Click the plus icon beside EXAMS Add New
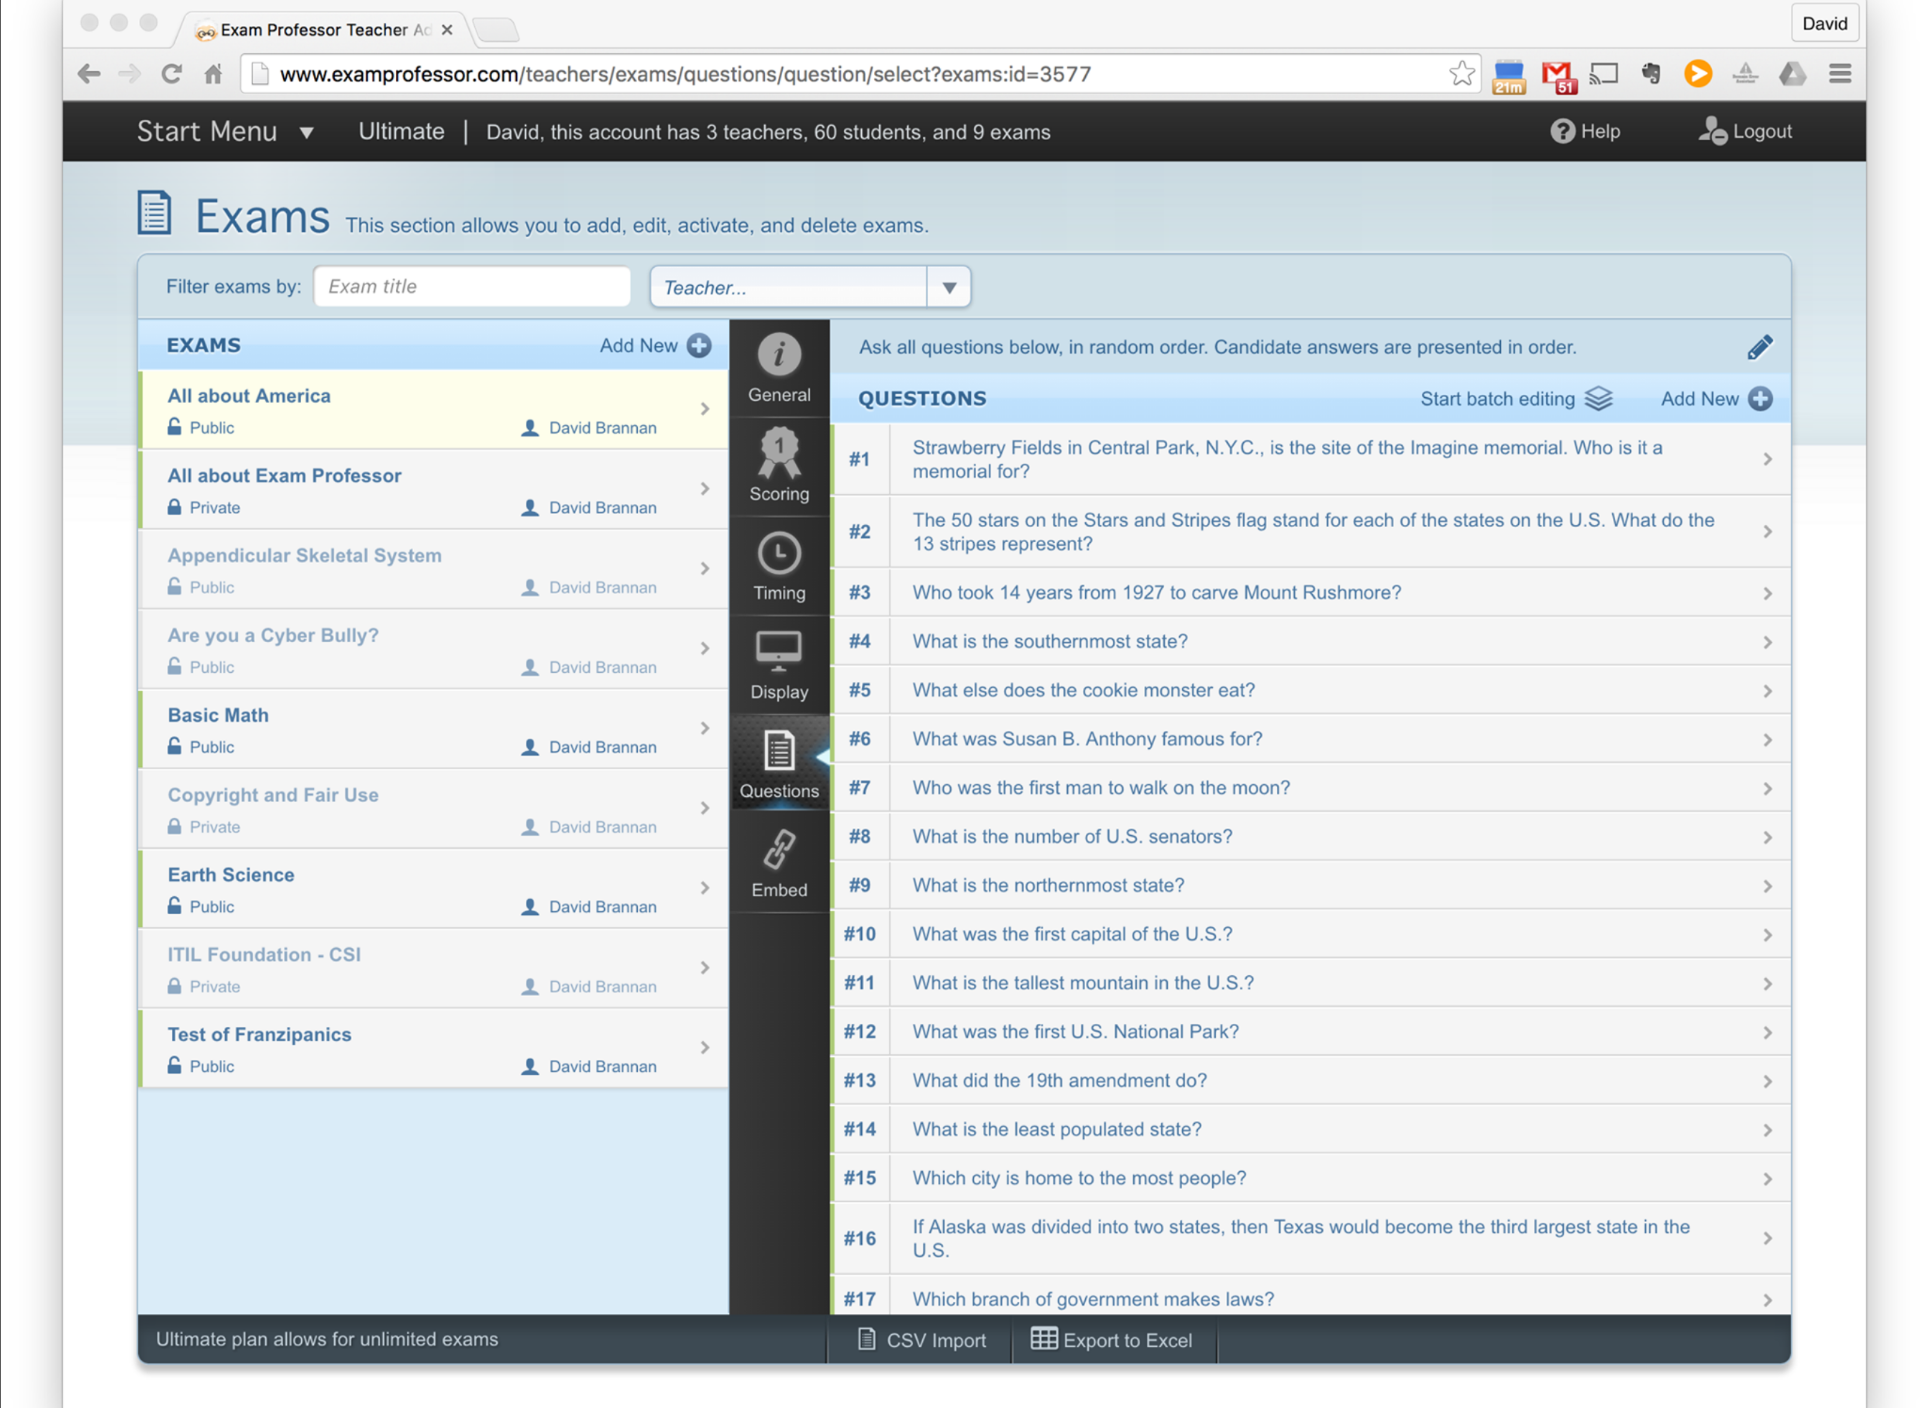This screenshot has width=1920, height=1408. click(699, 345)
